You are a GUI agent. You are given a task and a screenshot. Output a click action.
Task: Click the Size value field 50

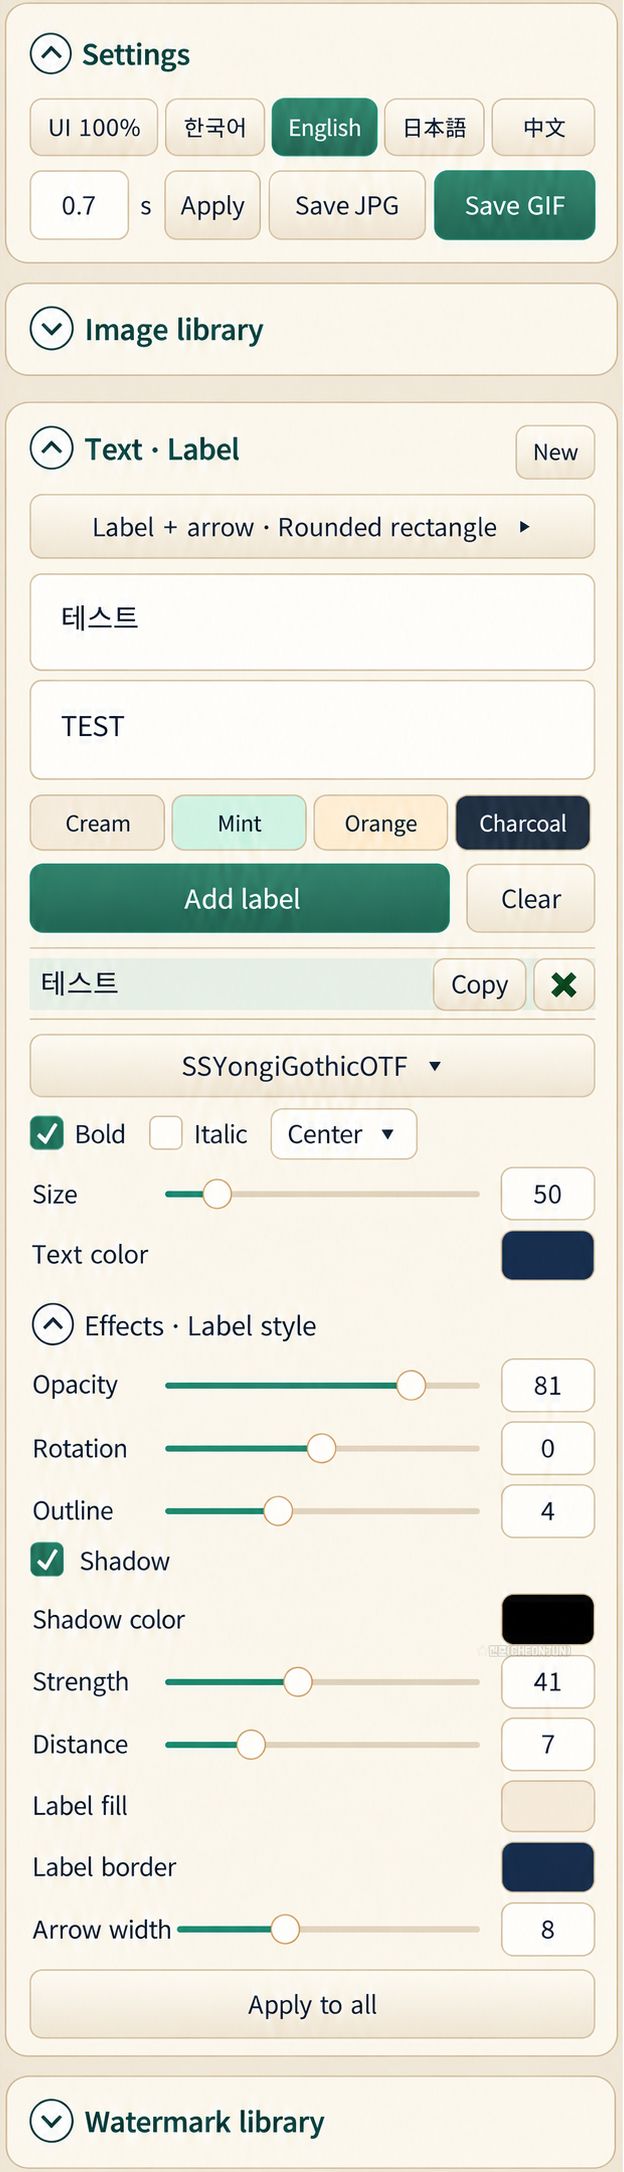click(547, 1194)
